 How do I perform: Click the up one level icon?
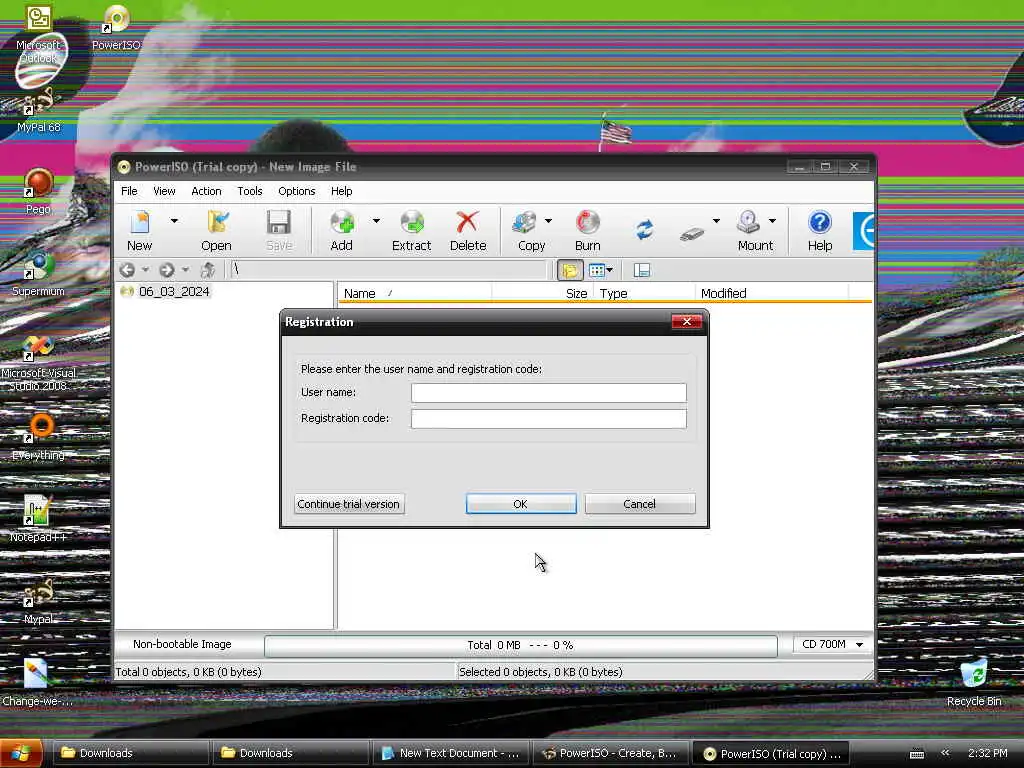pyautogui.click(x=208, y=270)
